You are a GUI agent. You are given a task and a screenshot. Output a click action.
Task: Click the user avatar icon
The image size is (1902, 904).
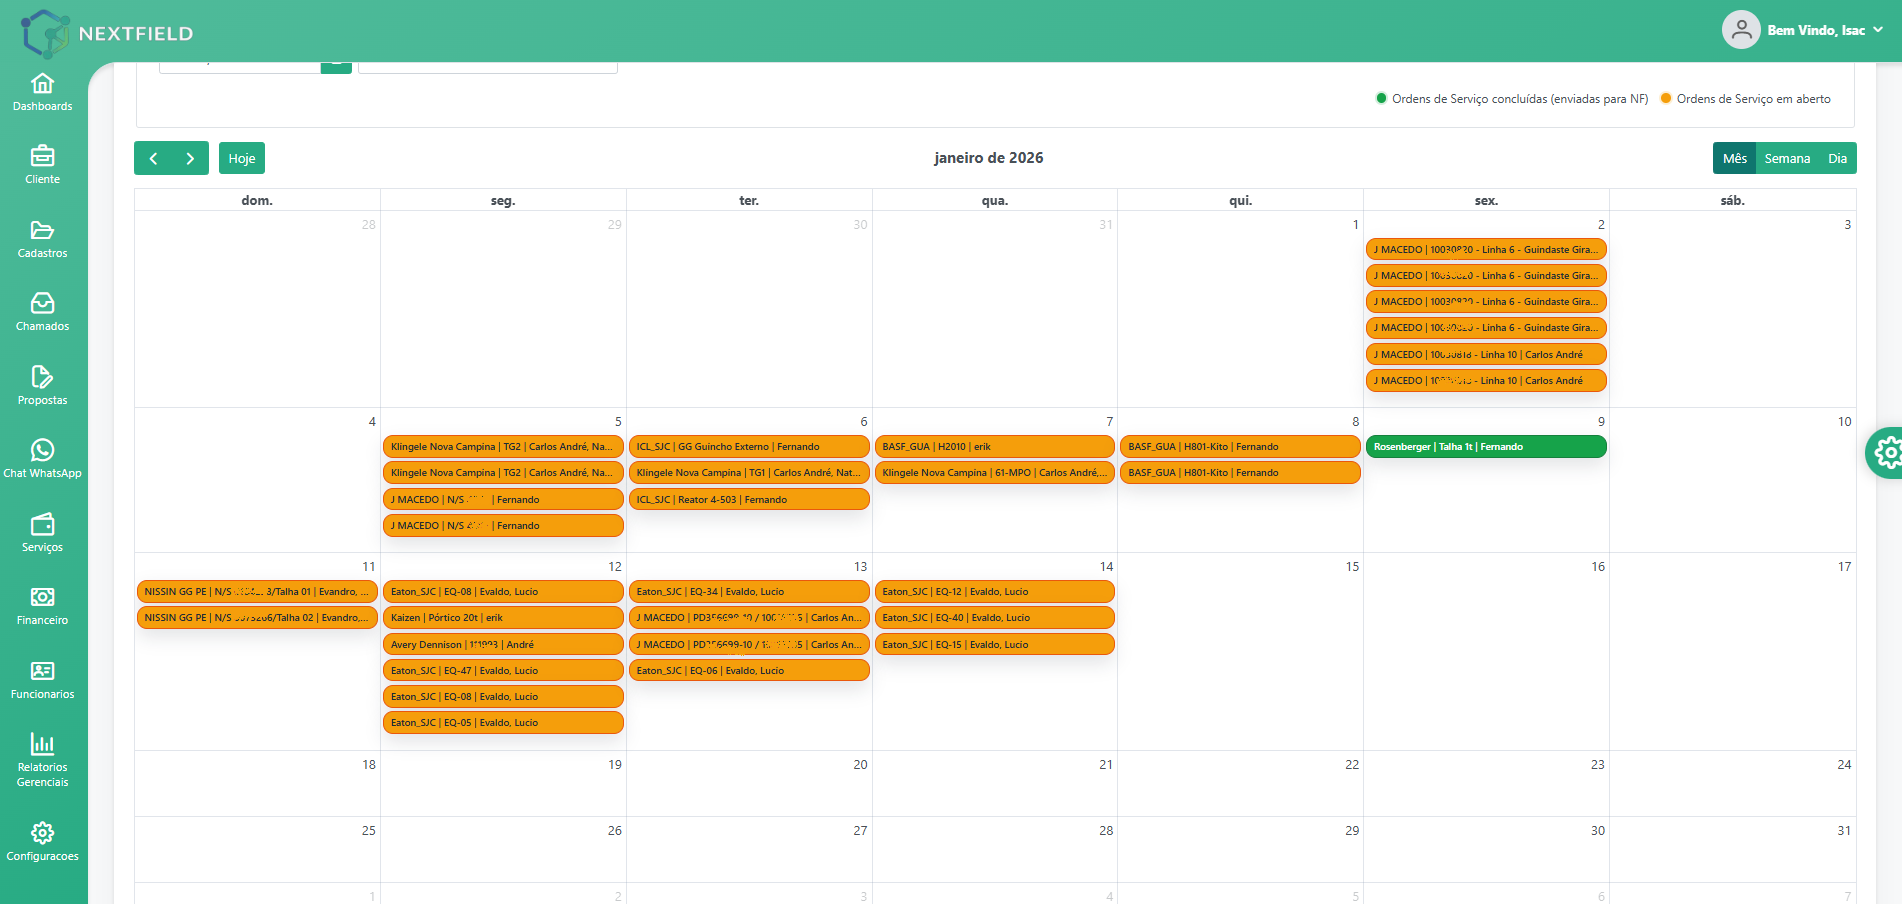1741,30
